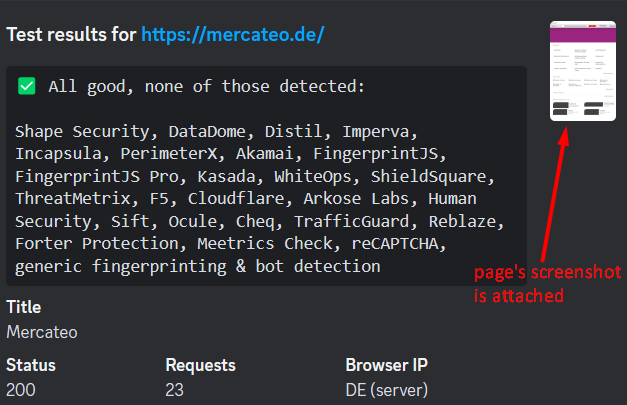Open the https://mercateo.de/ link
The width and height of the screenshot is (627, 405).
pos(233,35)
